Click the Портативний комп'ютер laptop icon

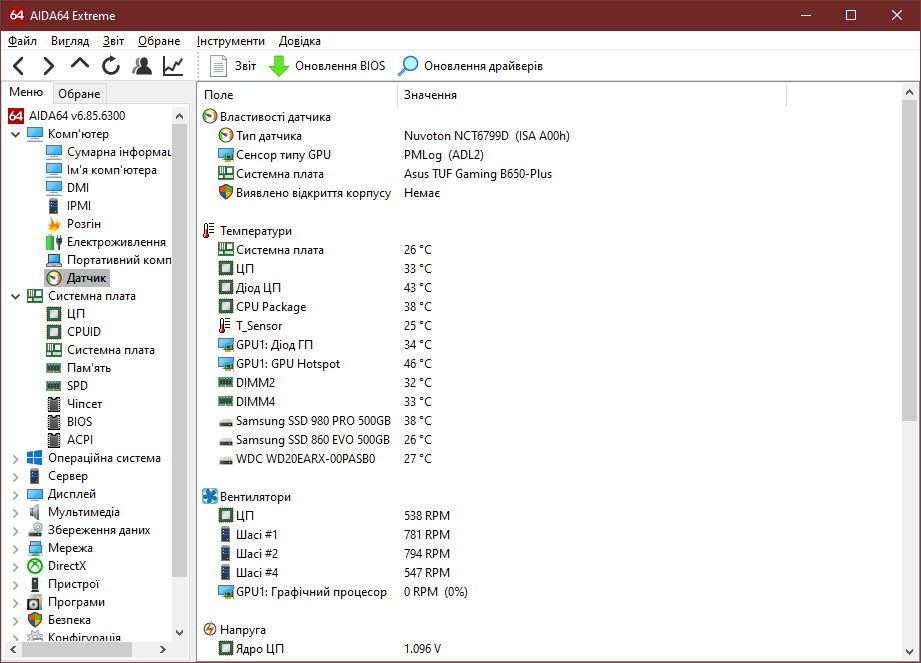[54, 260]
